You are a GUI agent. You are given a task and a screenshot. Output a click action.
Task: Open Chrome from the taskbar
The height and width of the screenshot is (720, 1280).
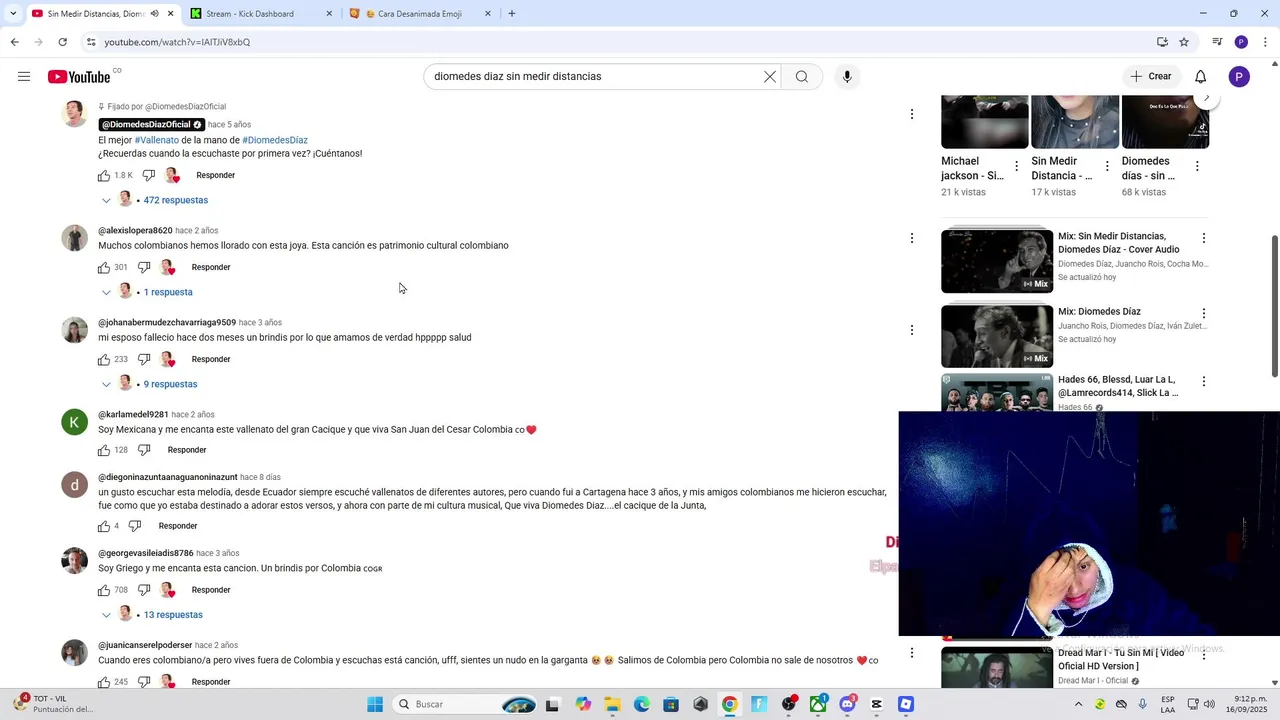tap(730, 704)
